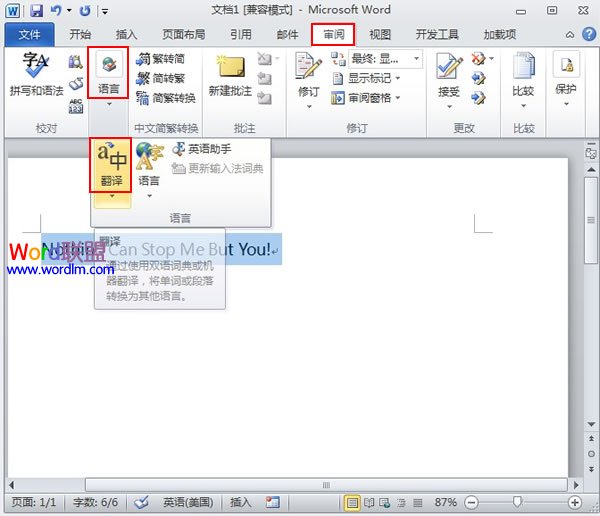Click the Previous Change icon

(478, 78)
